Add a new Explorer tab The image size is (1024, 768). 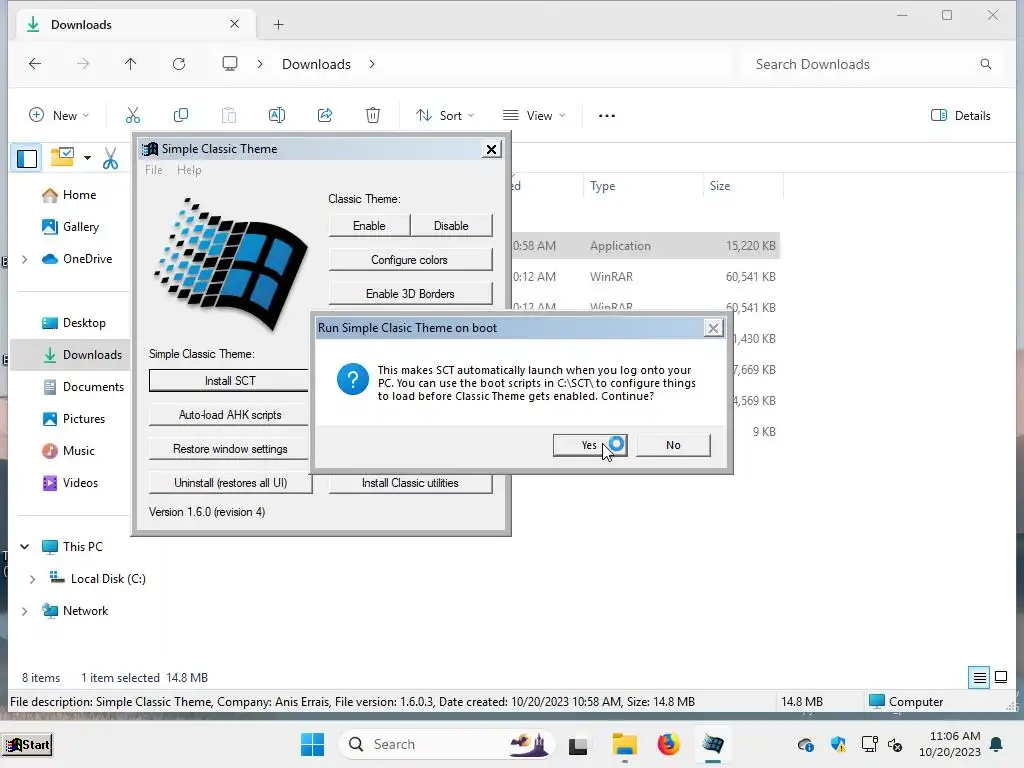click(279, 25)
